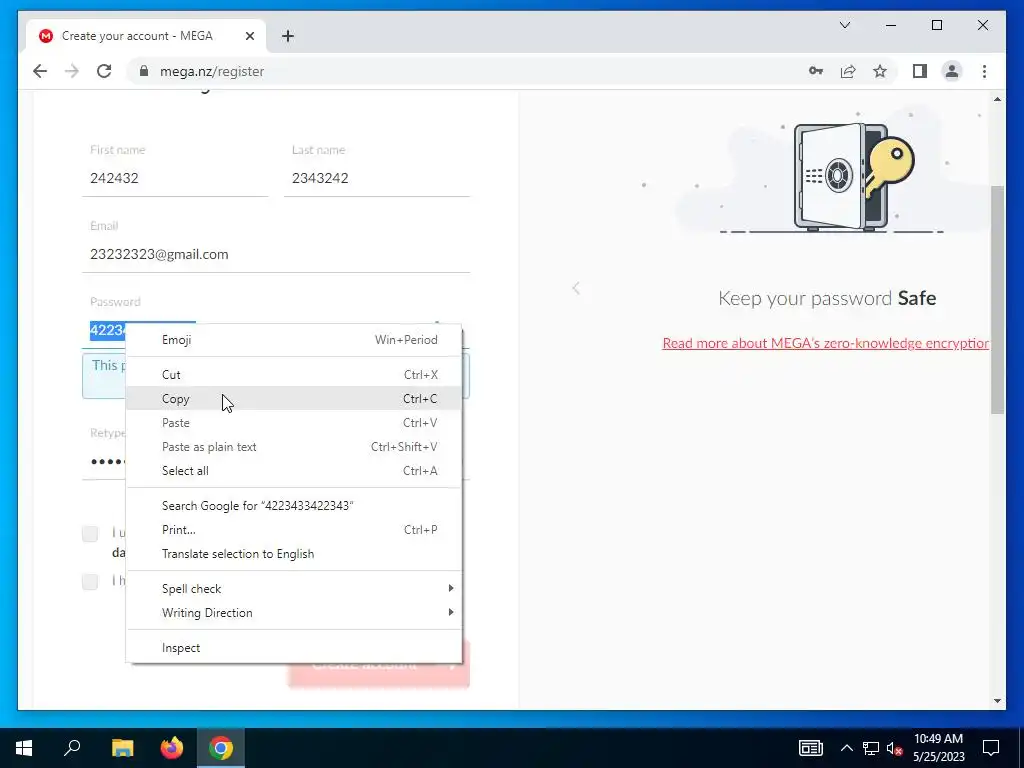Toggle the browser side panel icon
Screen dimensions: 1024x768
(920, 71)
